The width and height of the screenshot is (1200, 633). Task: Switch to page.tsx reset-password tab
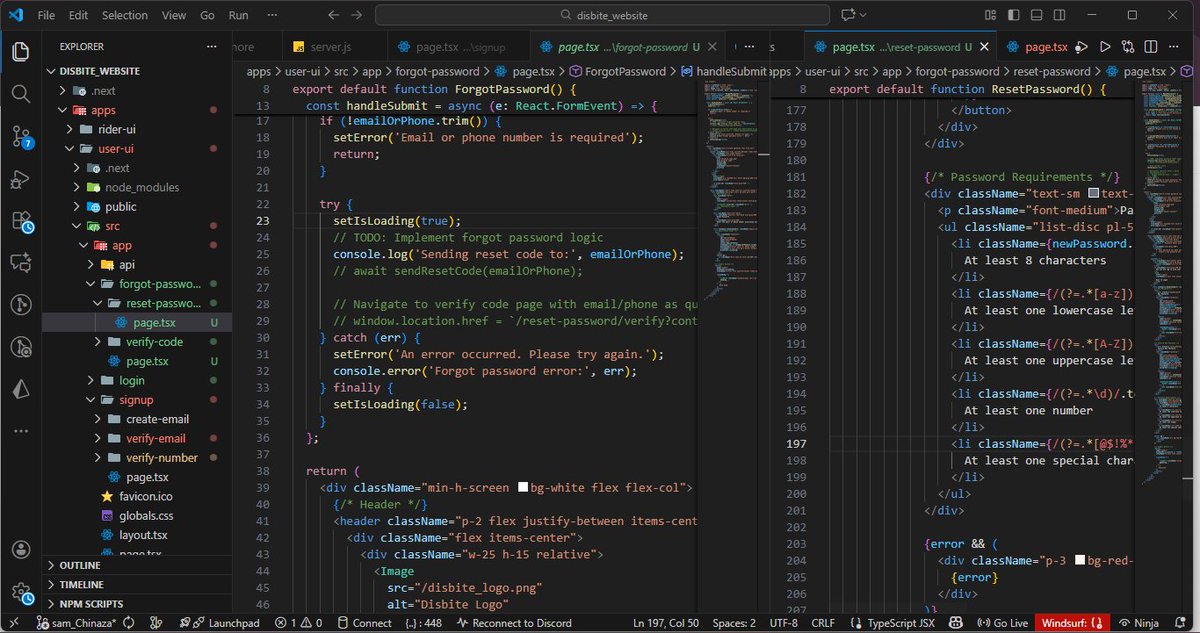902,47
